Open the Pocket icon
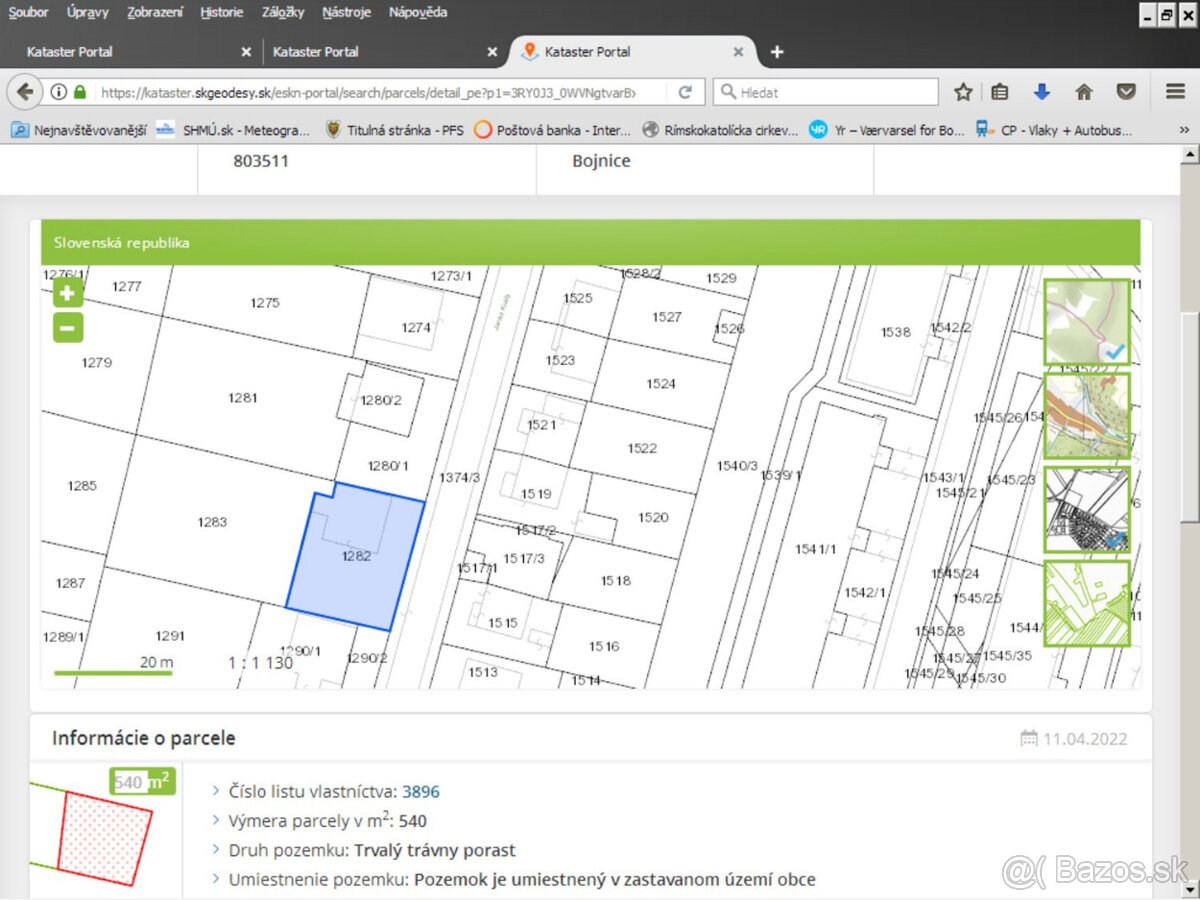 pos(1126,92)
